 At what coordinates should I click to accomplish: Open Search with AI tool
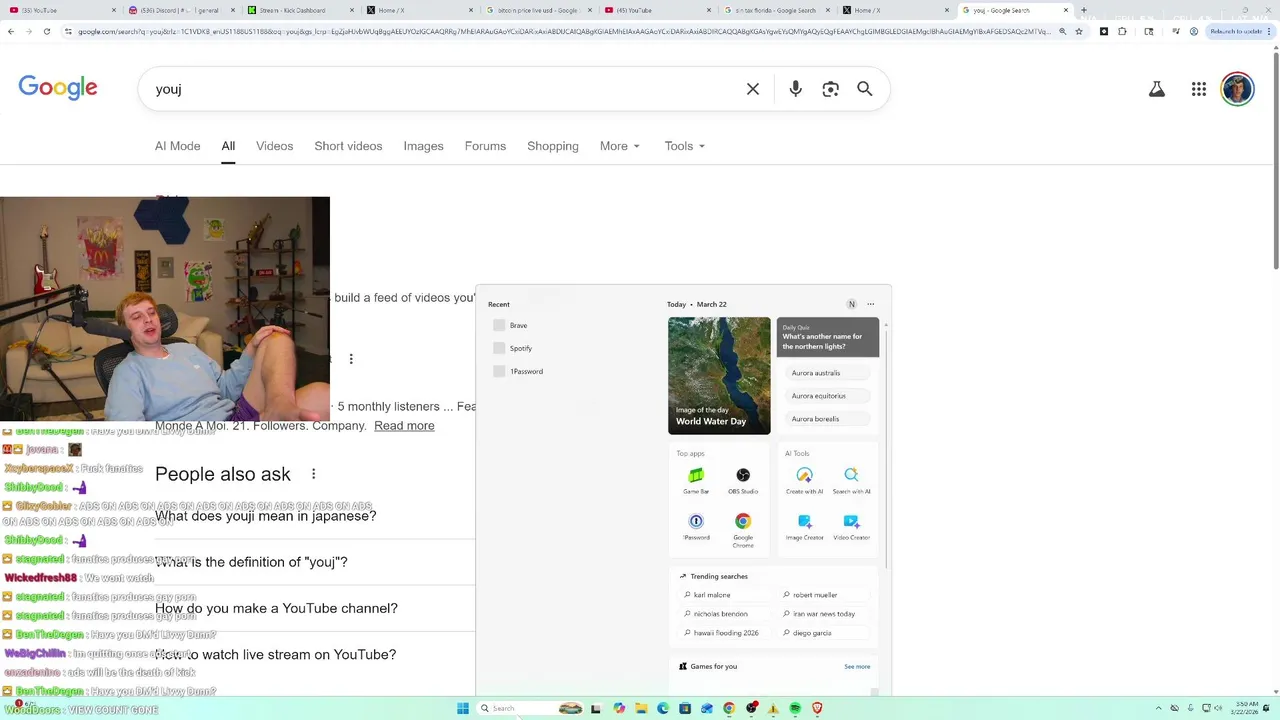click(851, 480)
